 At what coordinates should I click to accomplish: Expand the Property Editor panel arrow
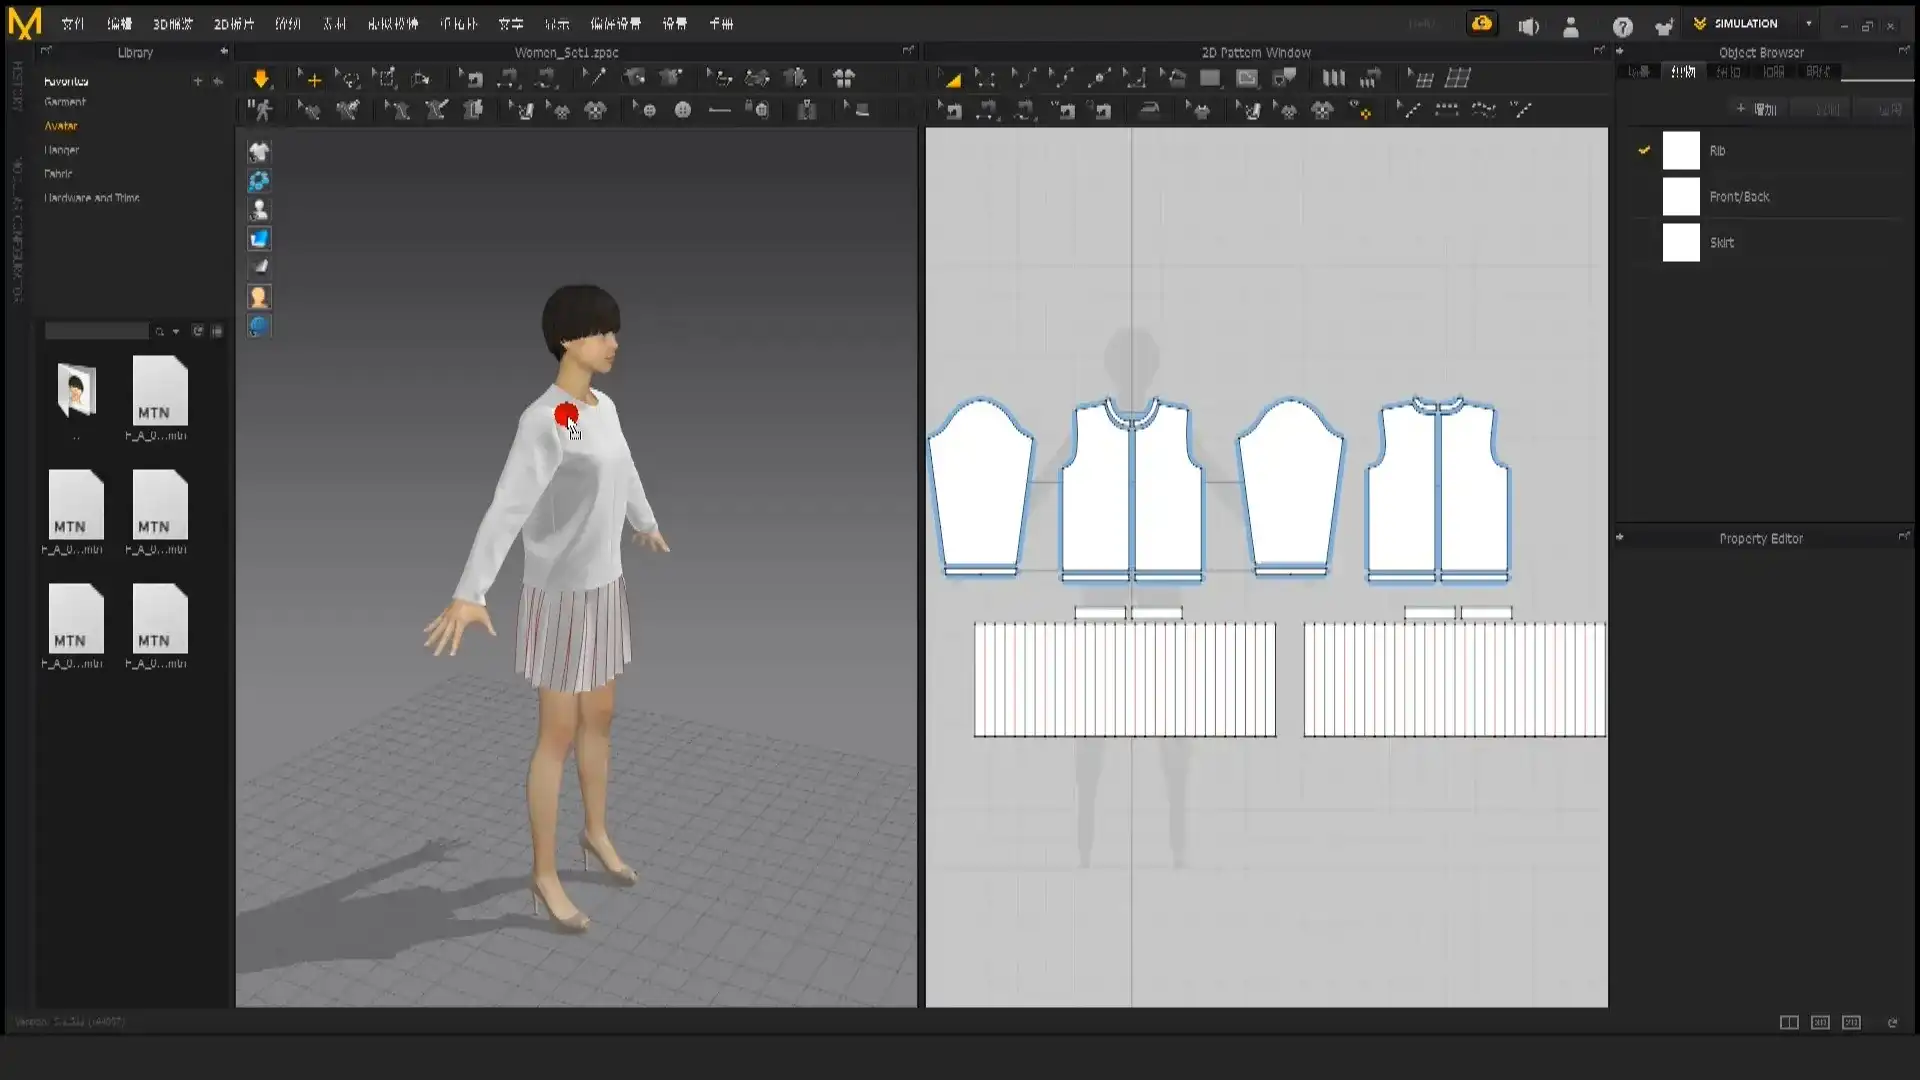click(x=1621, y=537)
